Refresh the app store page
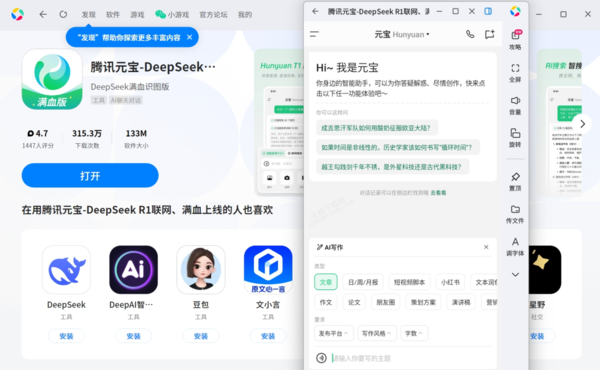 tap(63, 15)
